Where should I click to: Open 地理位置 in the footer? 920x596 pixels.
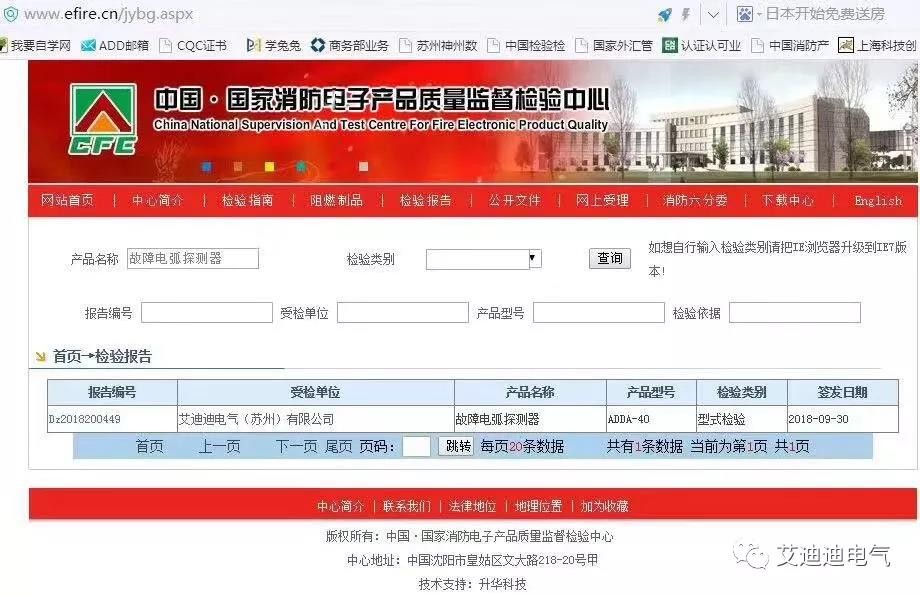click(538, 506)
